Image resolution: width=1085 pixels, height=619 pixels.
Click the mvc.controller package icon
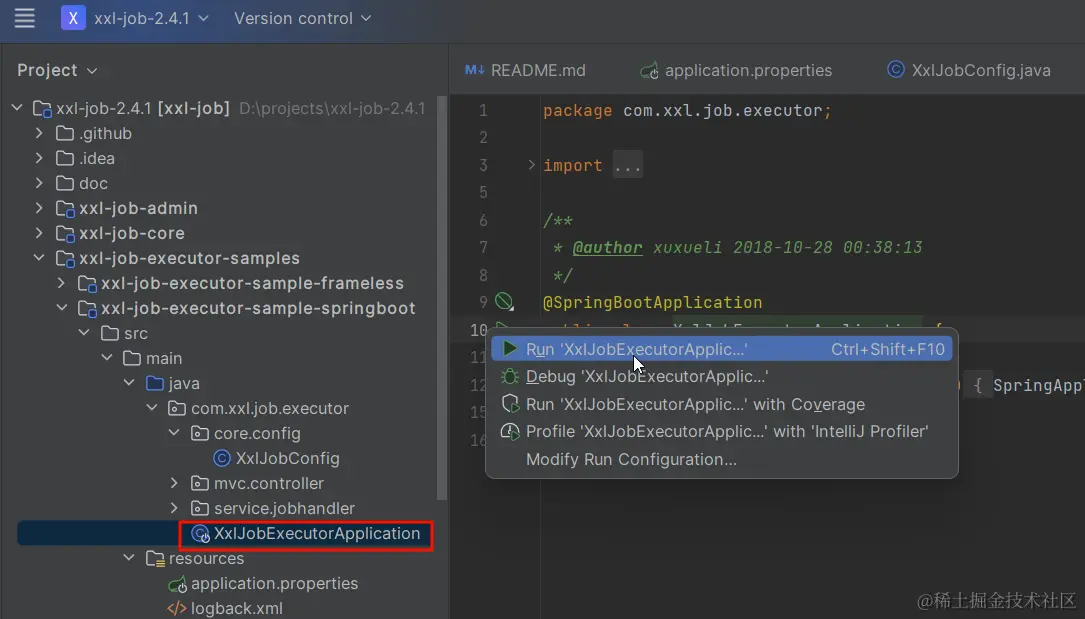[200, 483]
